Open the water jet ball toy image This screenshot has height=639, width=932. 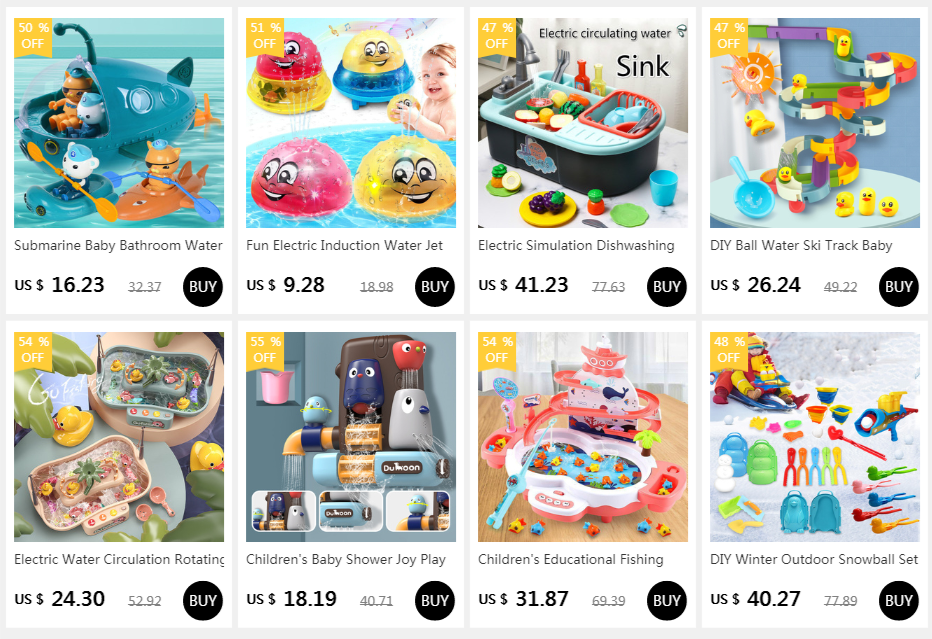(x=351, y=122)
